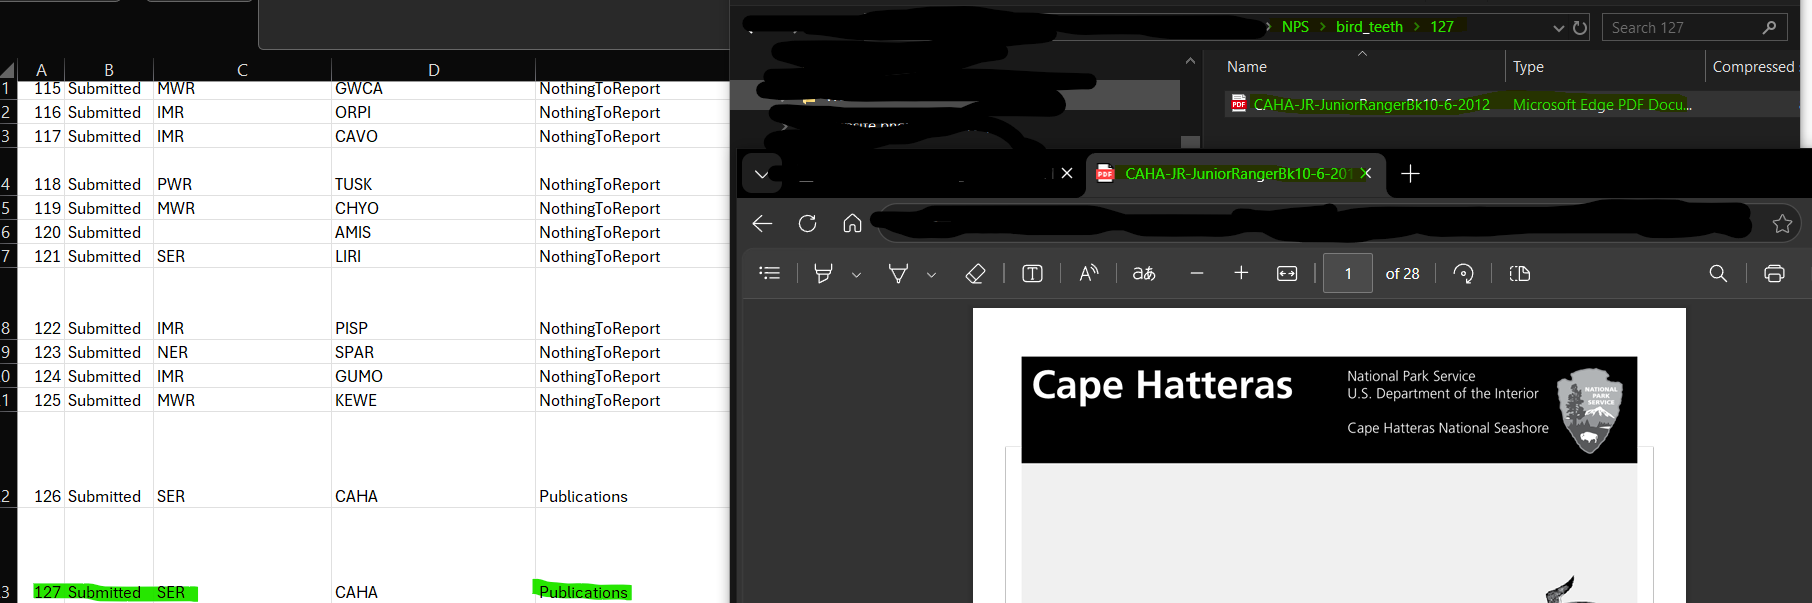
Task: Select the cell containing GWCA
Action: [x=433, y=89]
